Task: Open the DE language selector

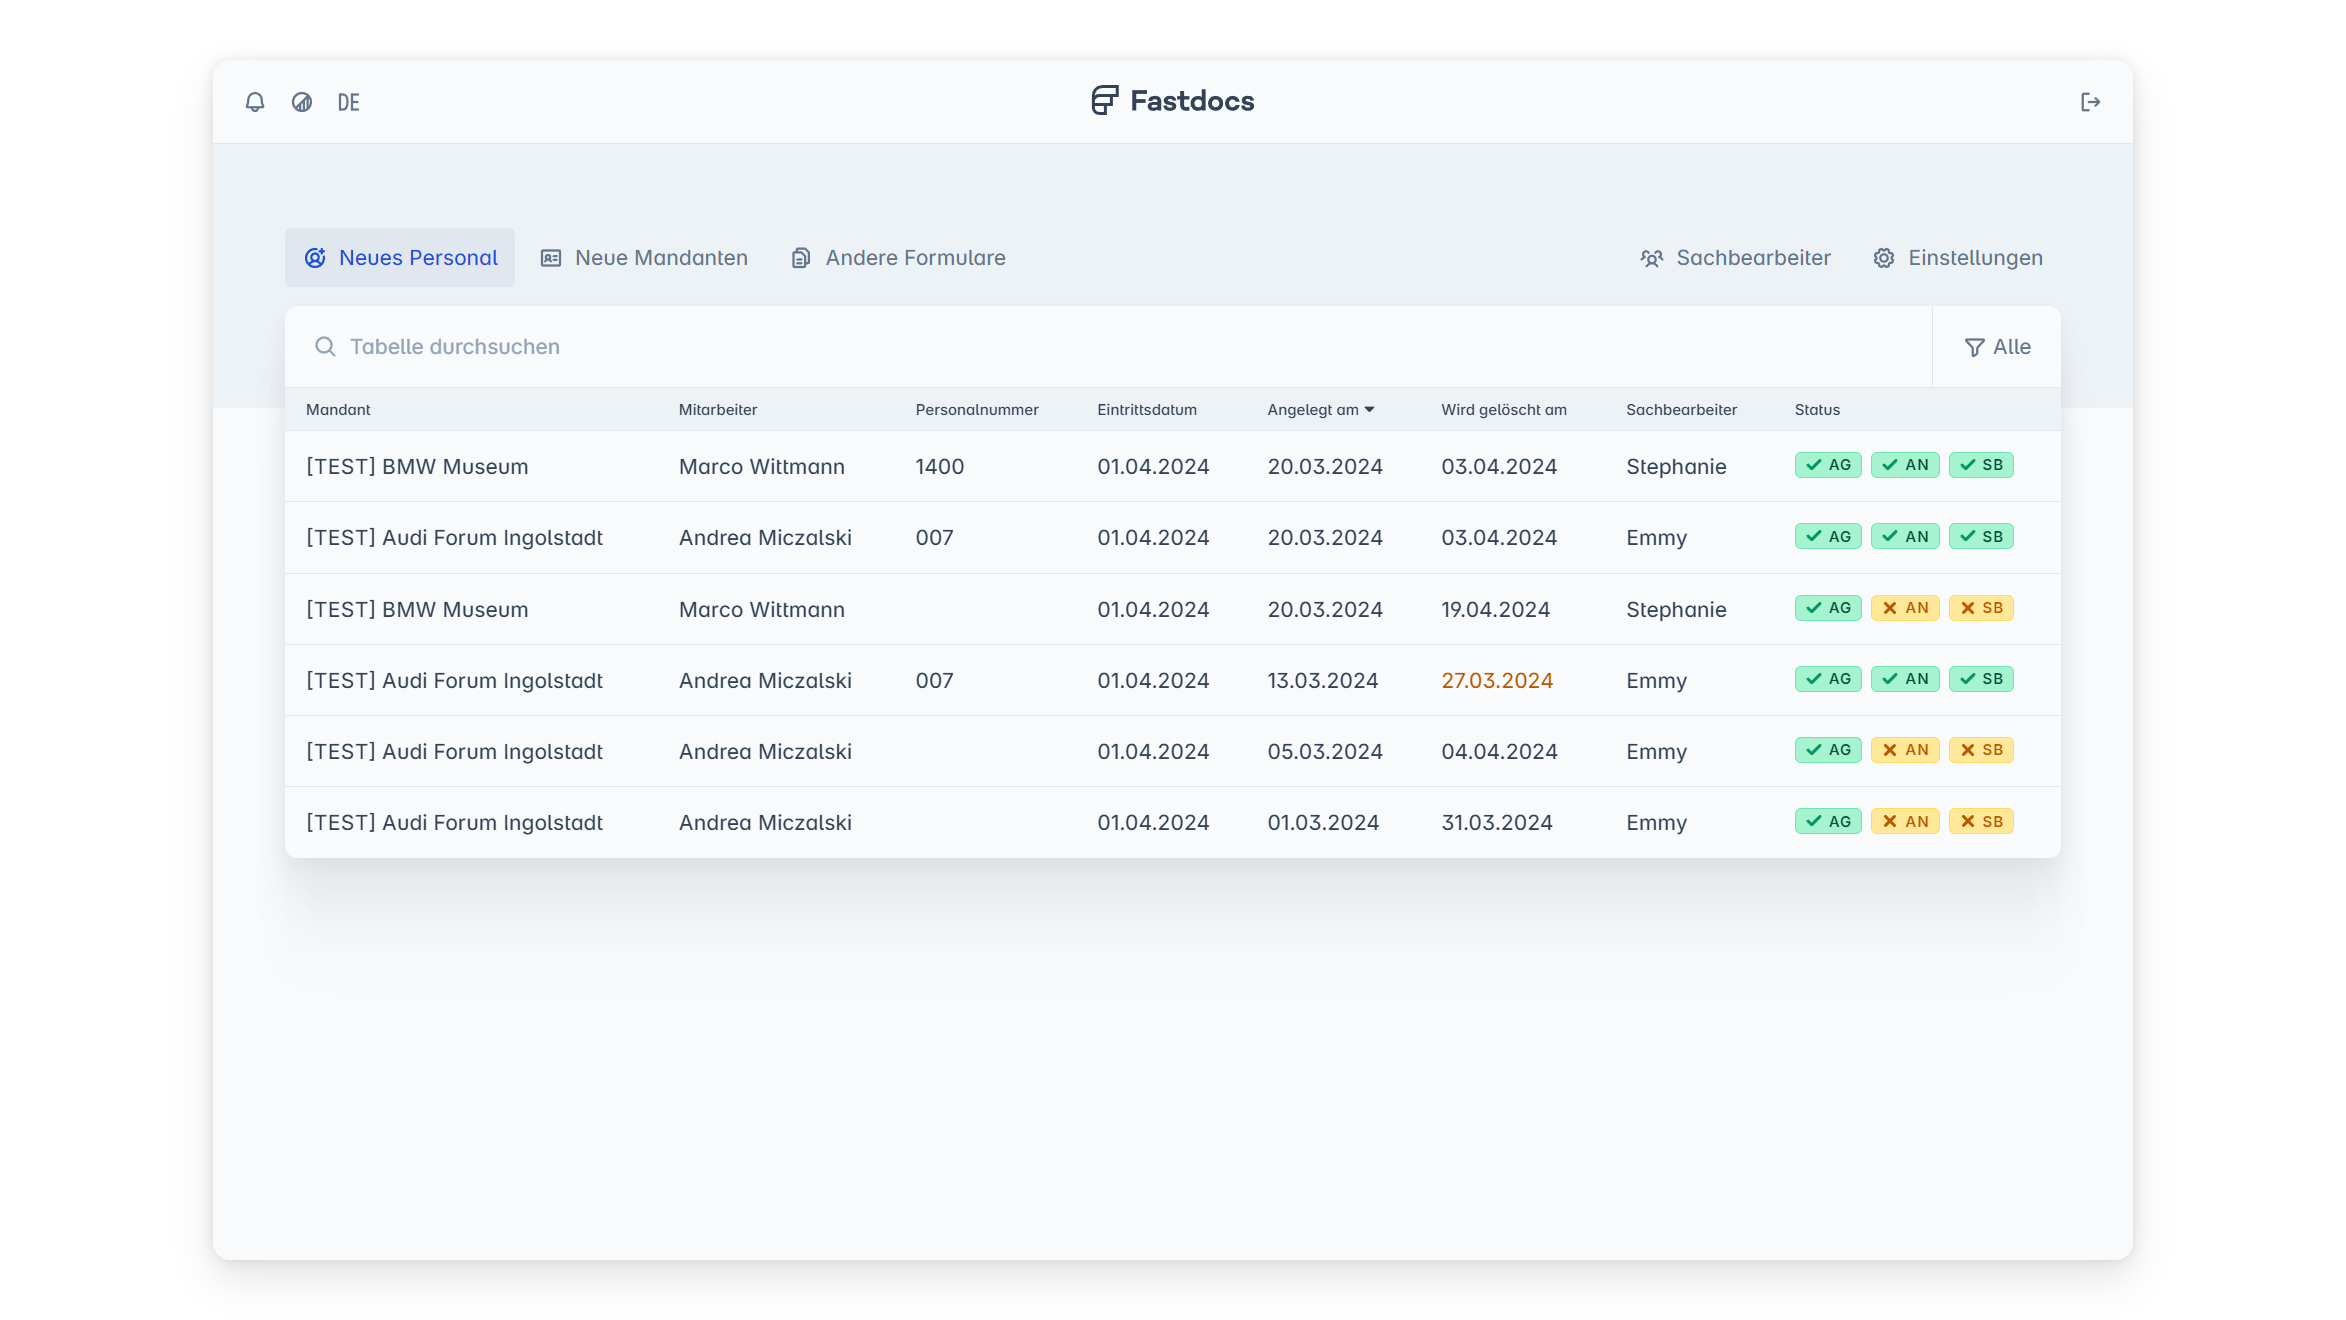Action: [x=348, y=102]
